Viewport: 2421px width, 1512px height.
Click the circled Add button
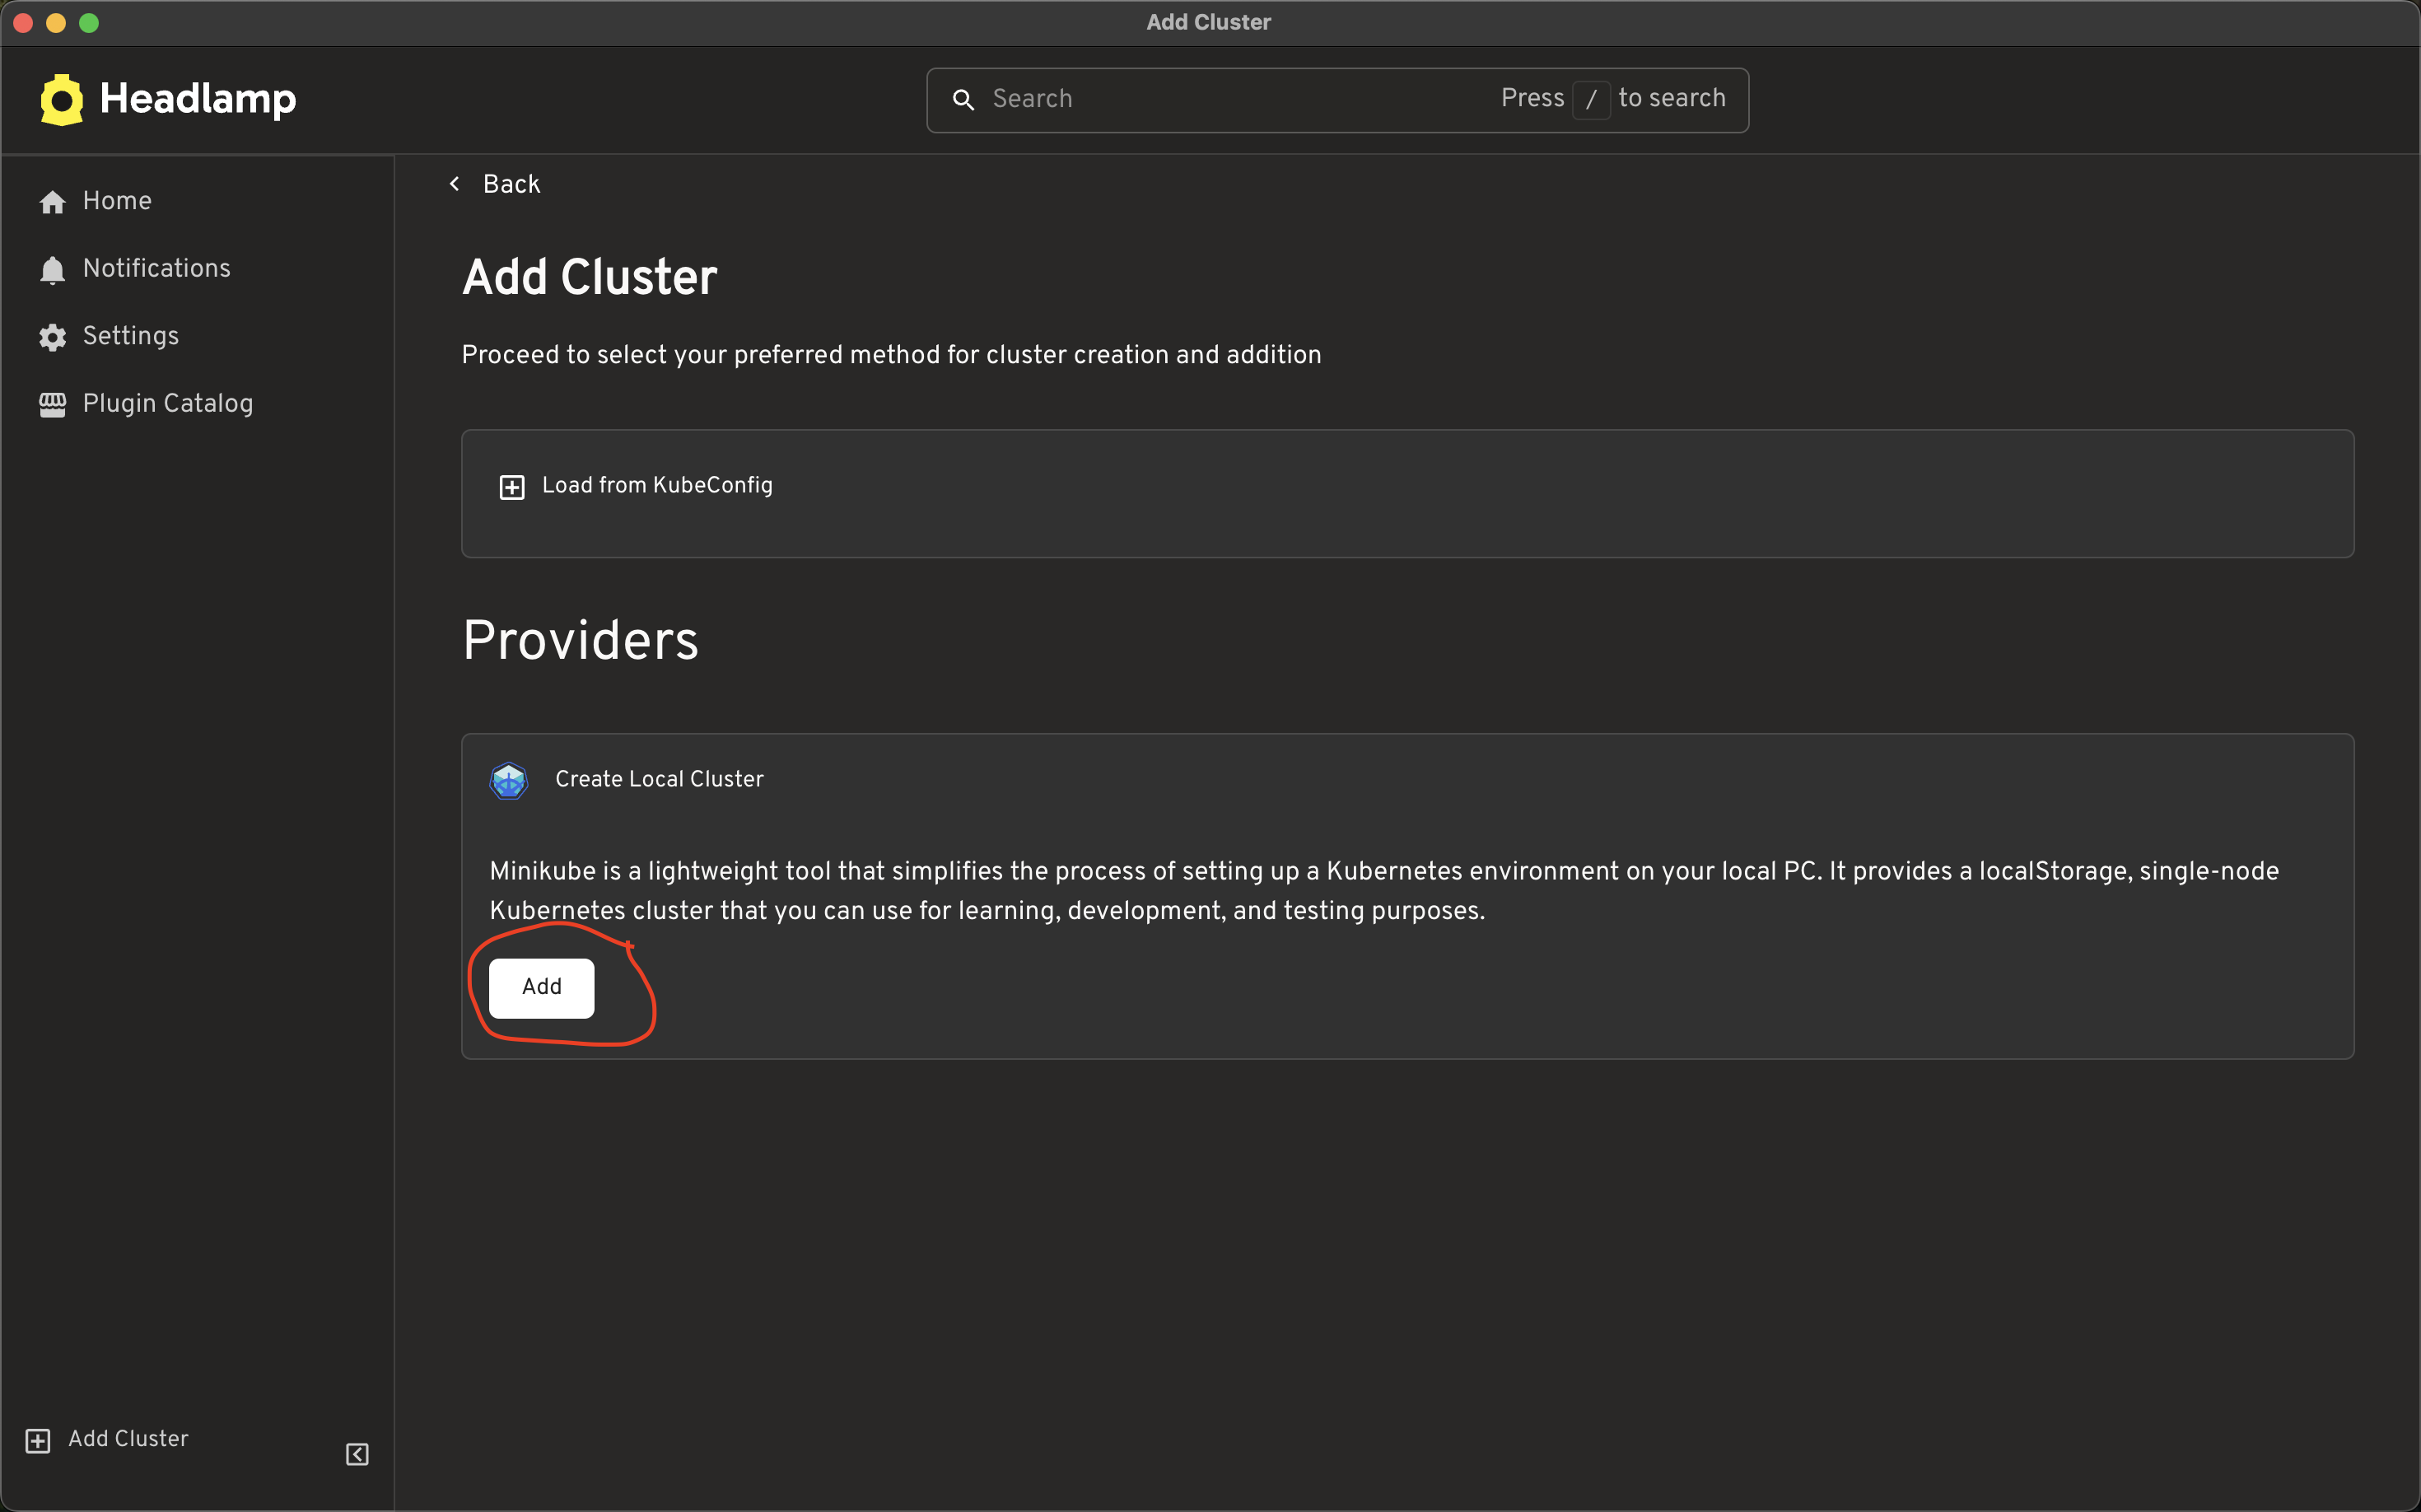(541, 987)
